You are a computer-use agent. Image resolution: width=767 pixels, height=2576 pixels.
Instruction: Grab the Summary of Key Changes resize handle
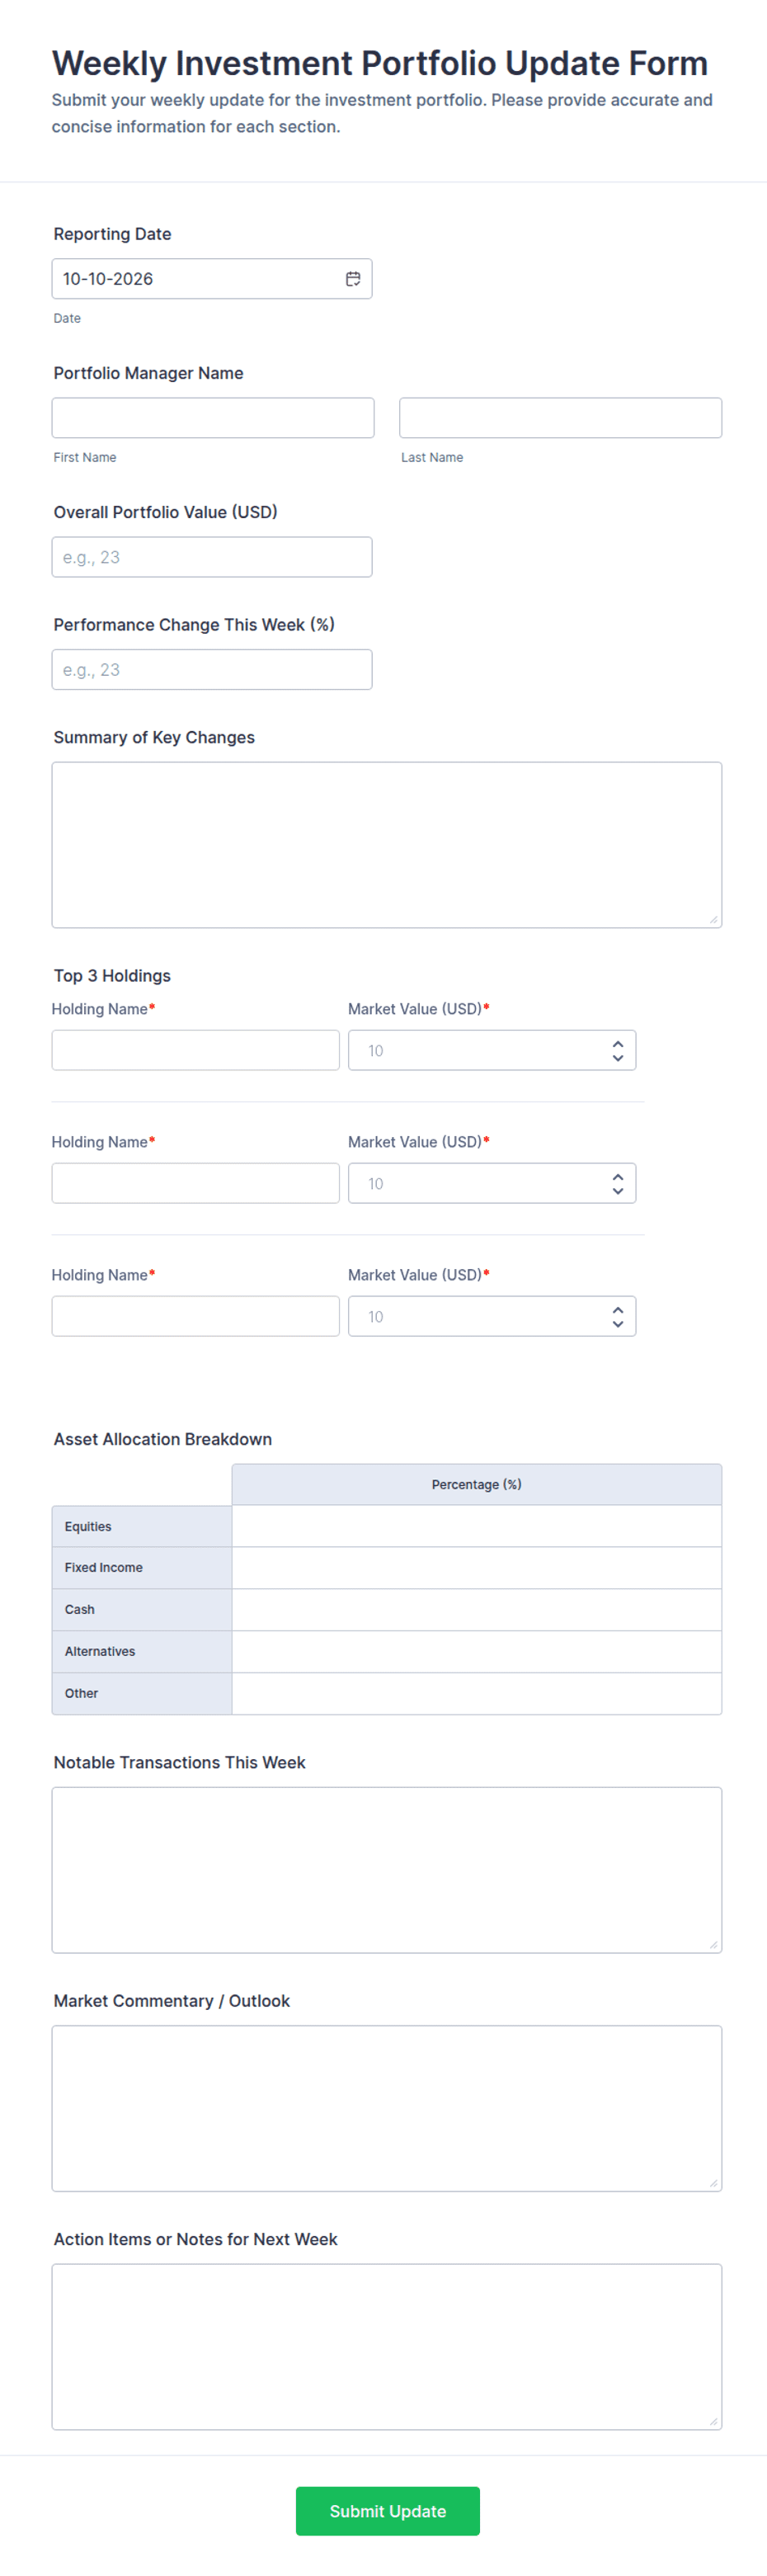(x=714, y=920)
